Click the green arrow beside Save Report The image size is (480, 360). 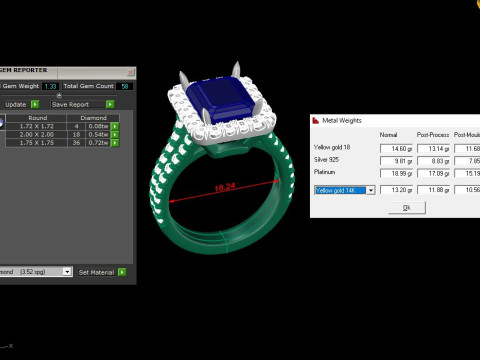[x=110, y=104]
